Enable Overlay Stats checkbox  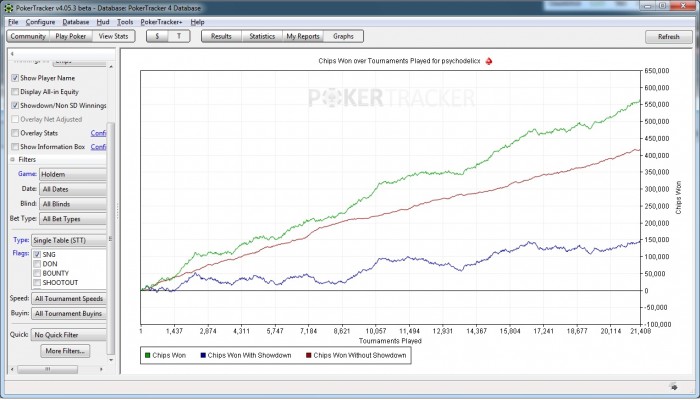[15, 133]
